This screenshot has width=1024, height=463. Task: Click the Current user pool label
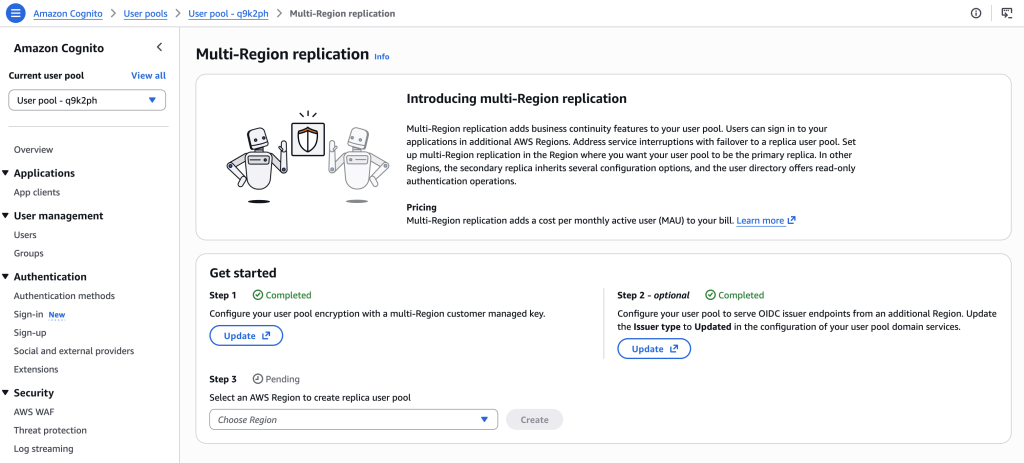[x=46, y=75]
